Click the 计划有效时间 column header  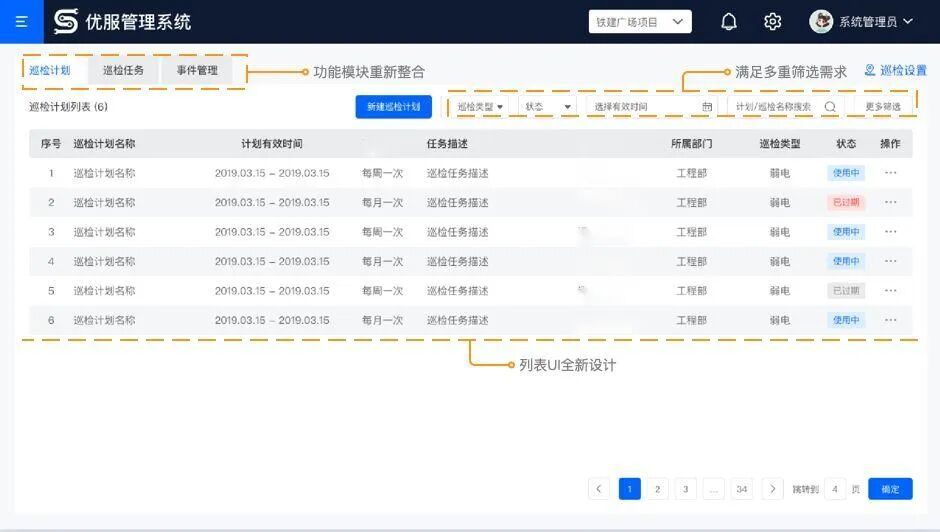(x=272, y=143)
